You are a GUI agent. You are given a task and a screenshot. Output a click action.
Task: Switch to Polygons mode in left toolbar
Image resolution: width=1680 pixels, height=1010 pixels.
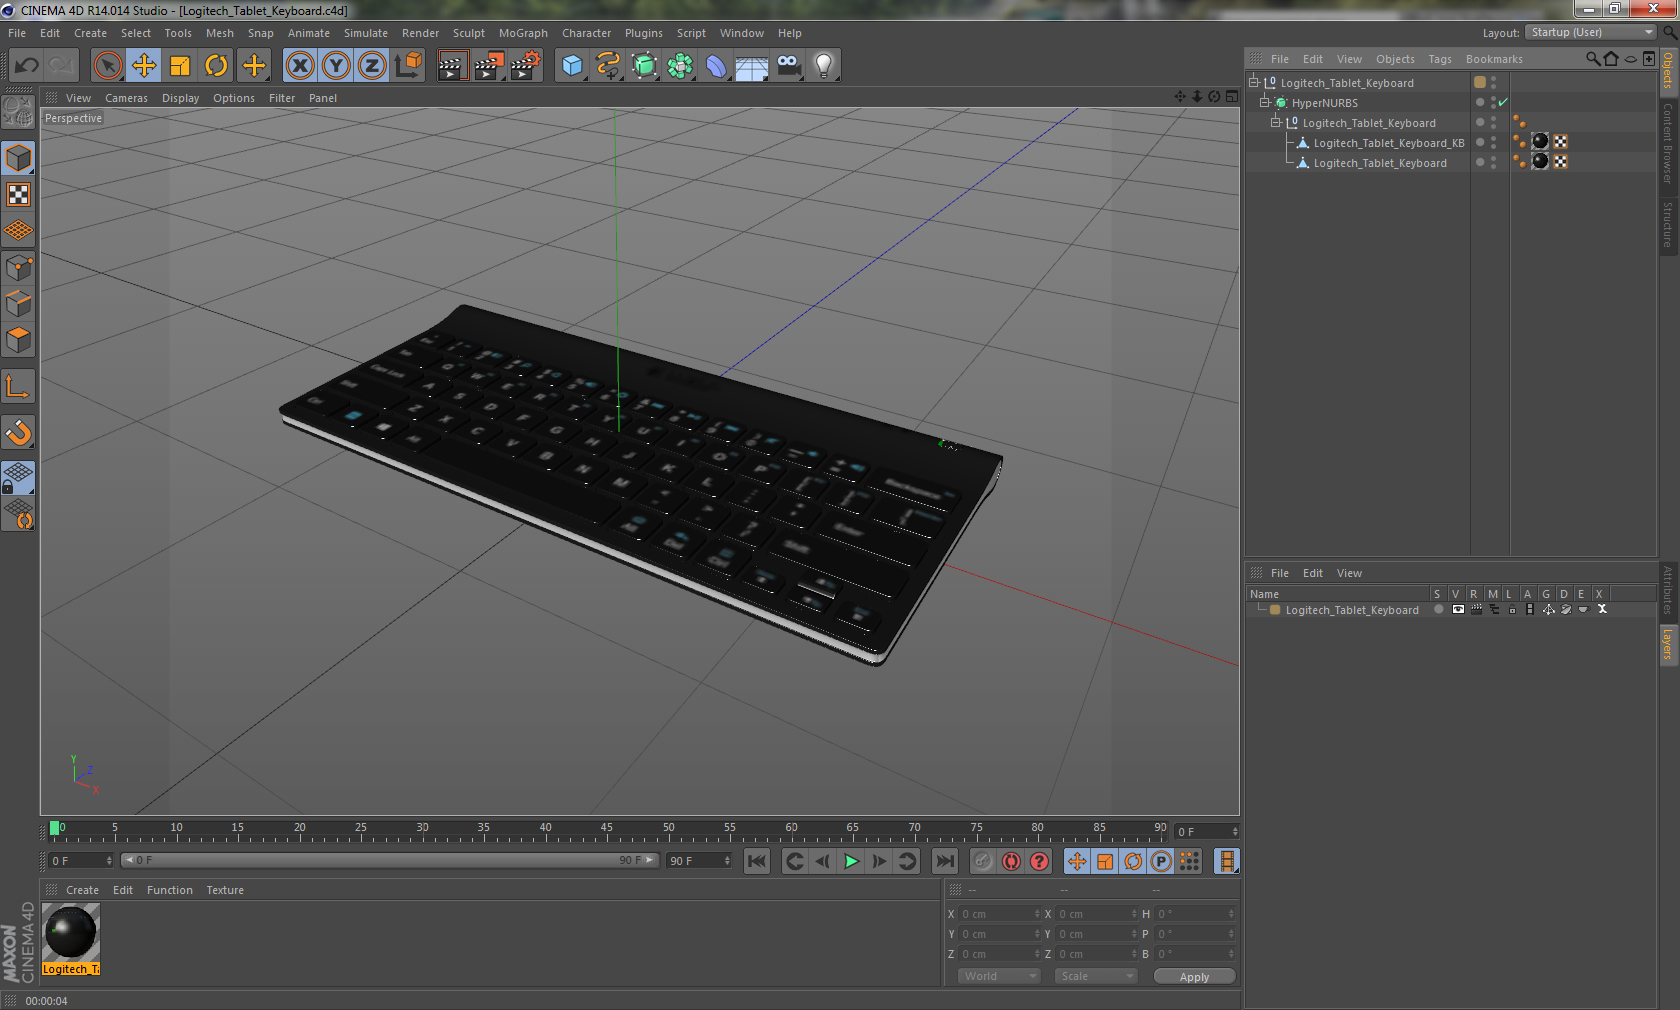coord(18,340)
